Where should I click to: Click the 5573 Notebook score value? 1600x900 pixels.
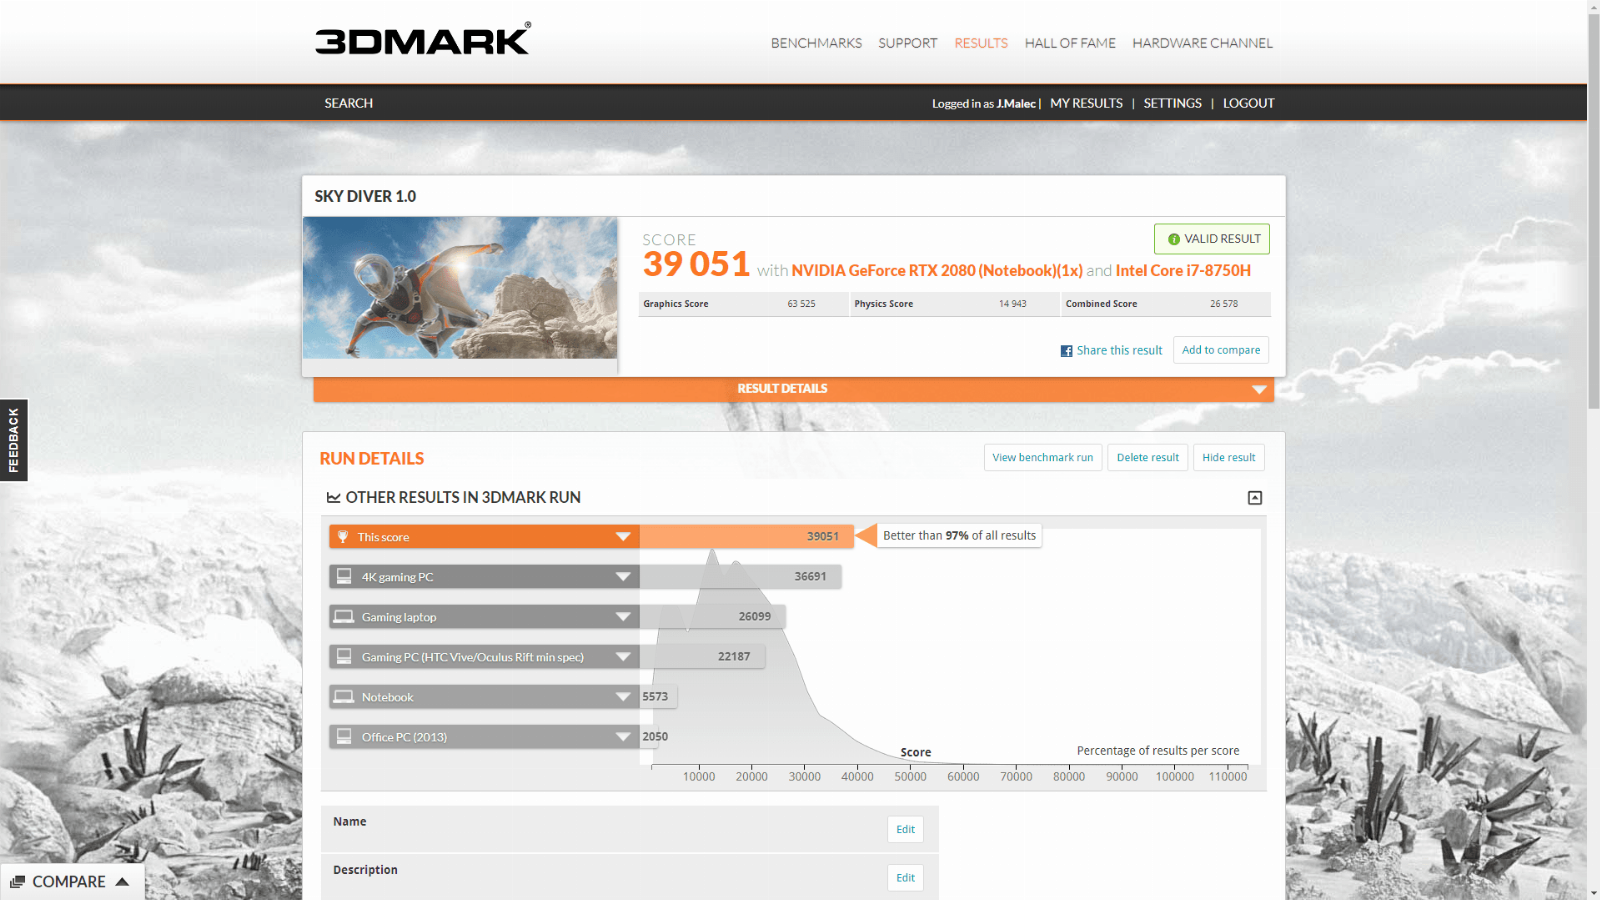pos(655,697)
